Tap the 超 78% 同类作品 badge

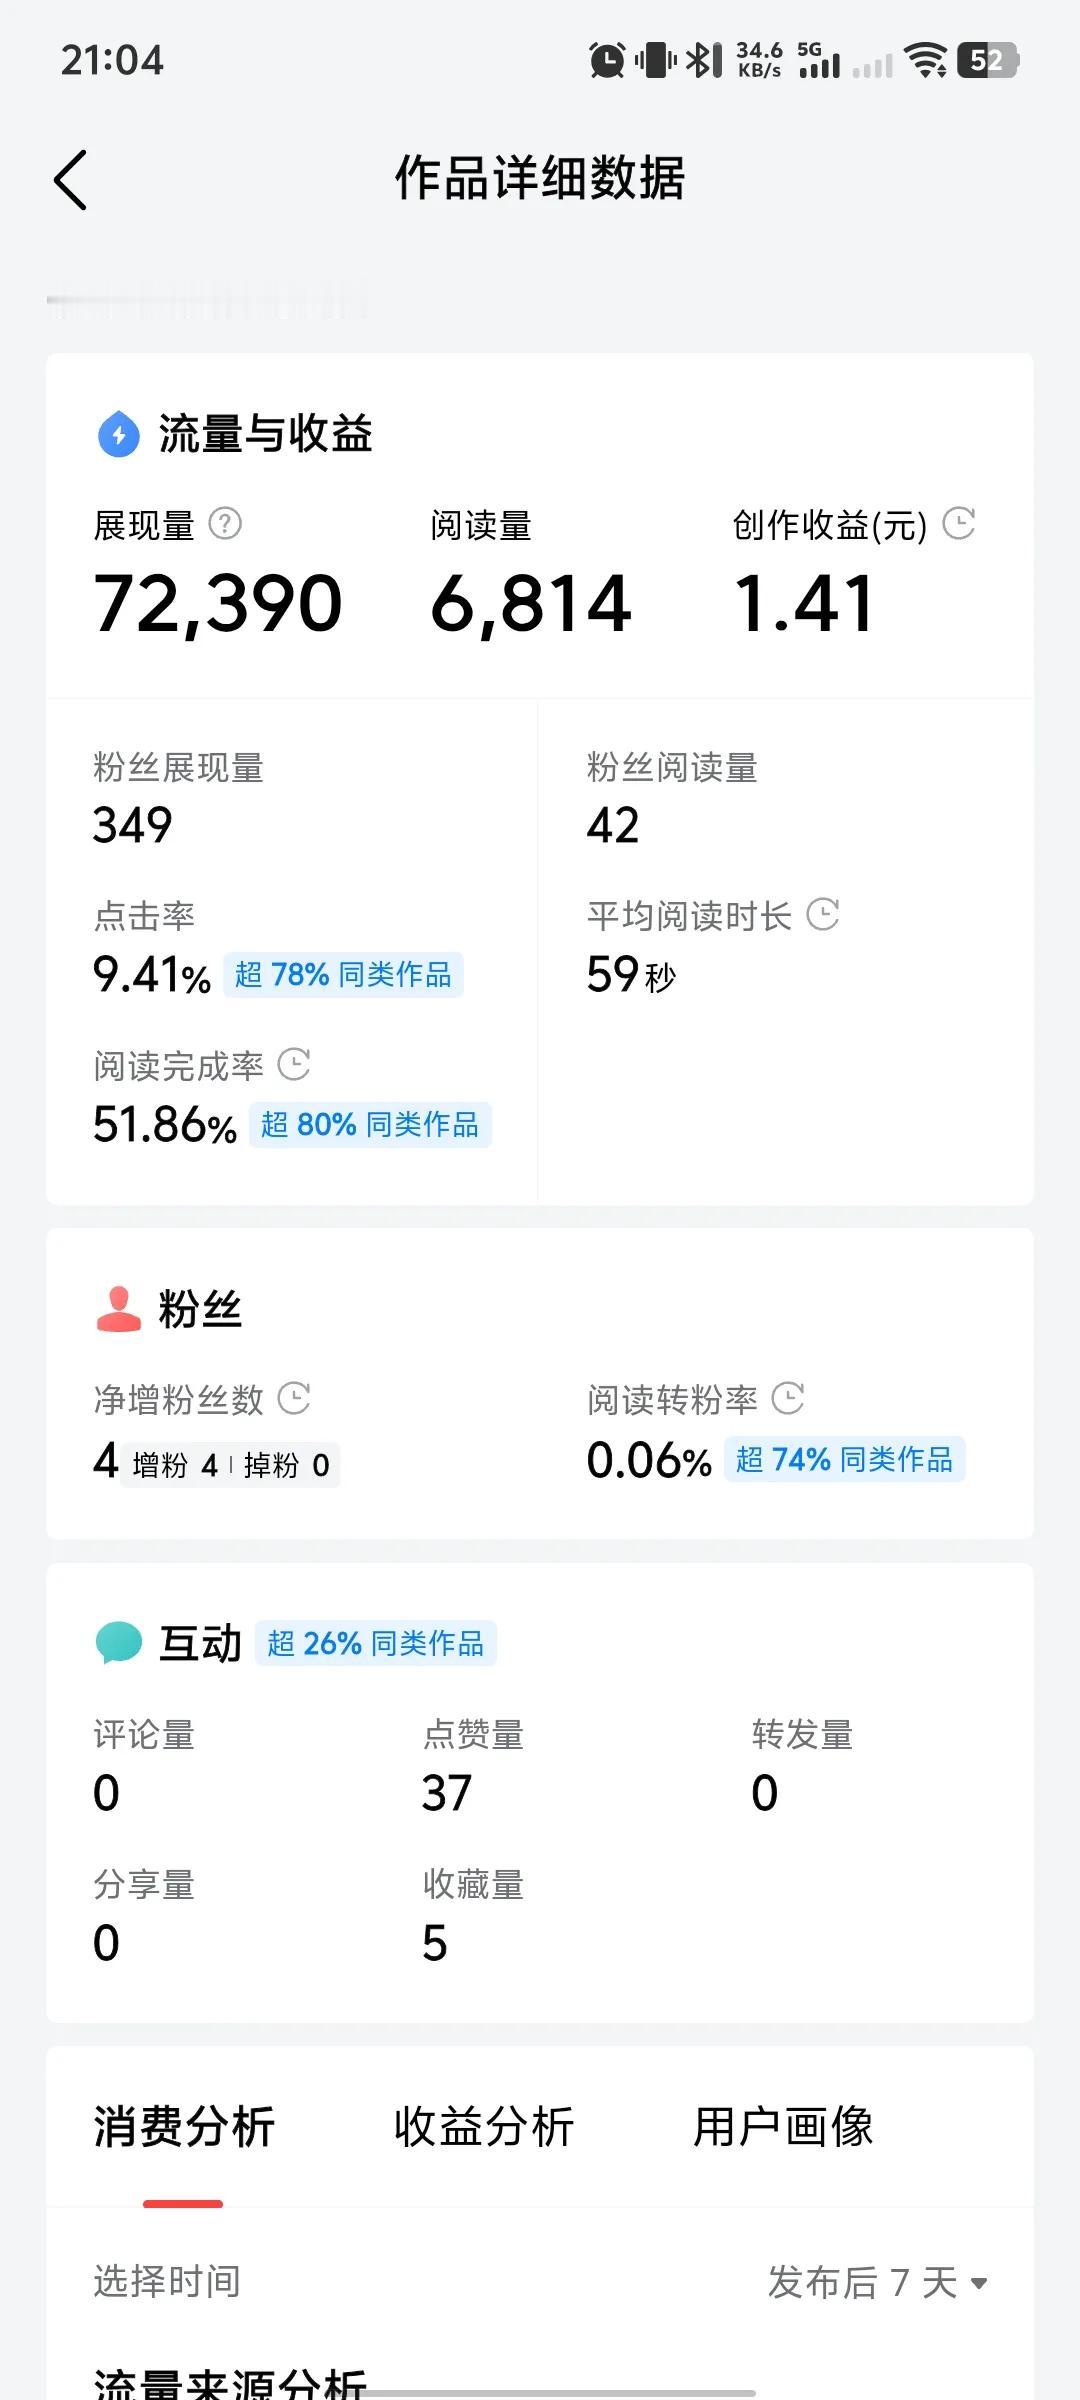(x=343, y=975)
